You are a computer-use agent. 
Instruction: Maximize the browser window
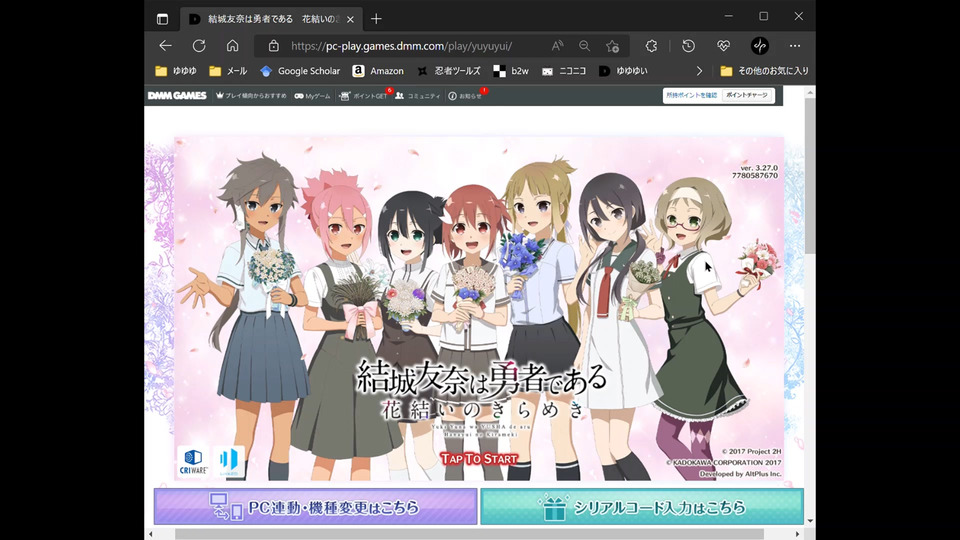[763, 17]
